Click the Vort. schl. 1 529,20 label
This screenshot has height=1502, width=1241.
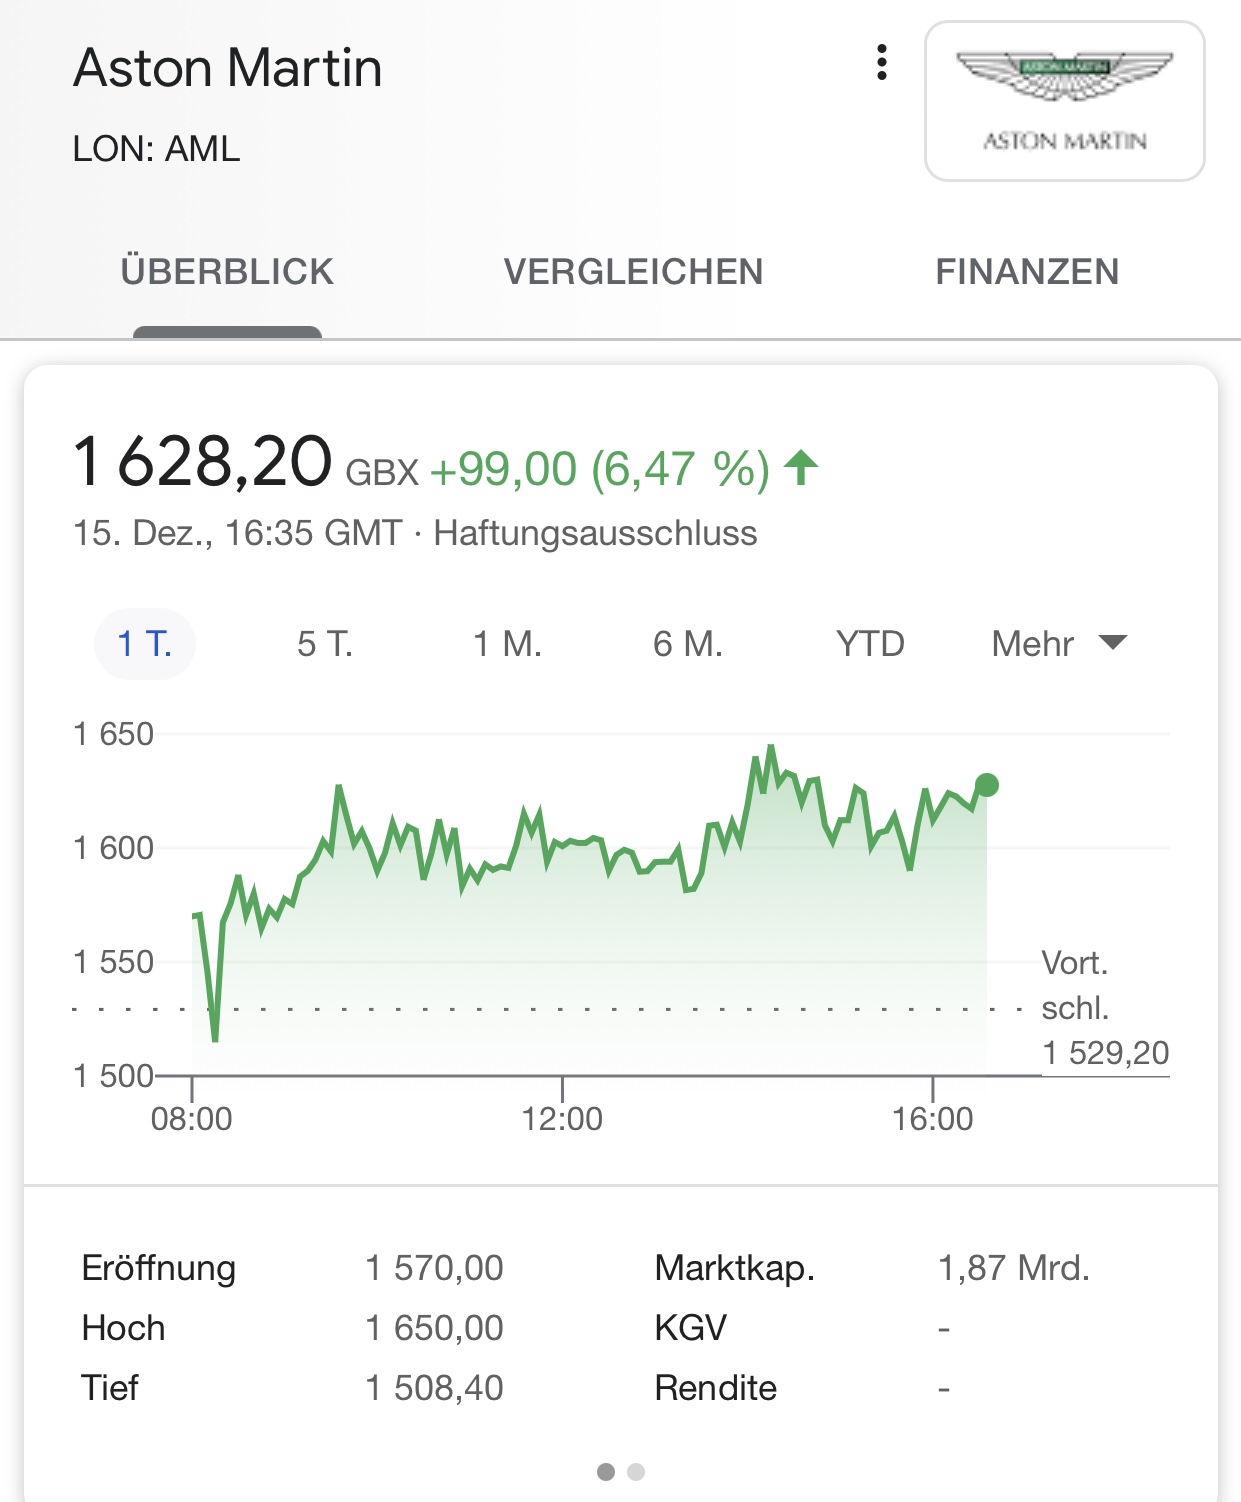click(1104, 1008)
